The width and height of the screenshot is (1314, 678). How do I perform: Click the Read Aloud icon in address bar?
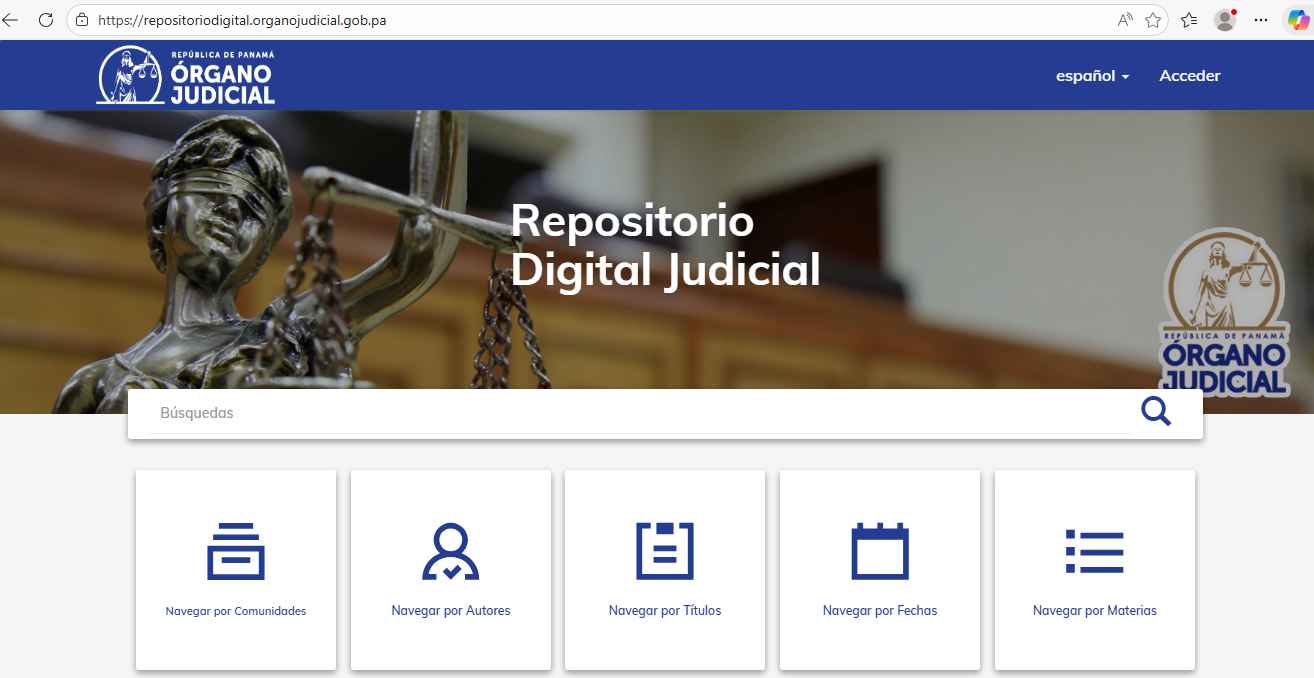click(1125, 20)
